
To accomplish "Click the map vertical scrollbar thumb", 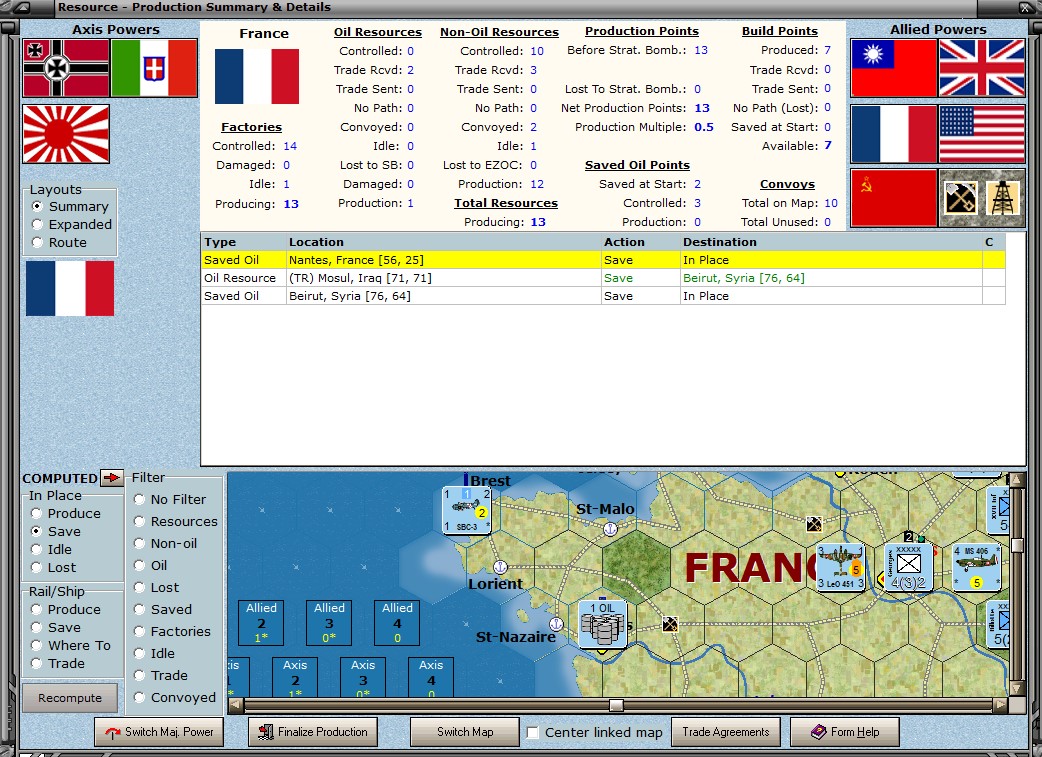I will click(x=1017, y=545).
